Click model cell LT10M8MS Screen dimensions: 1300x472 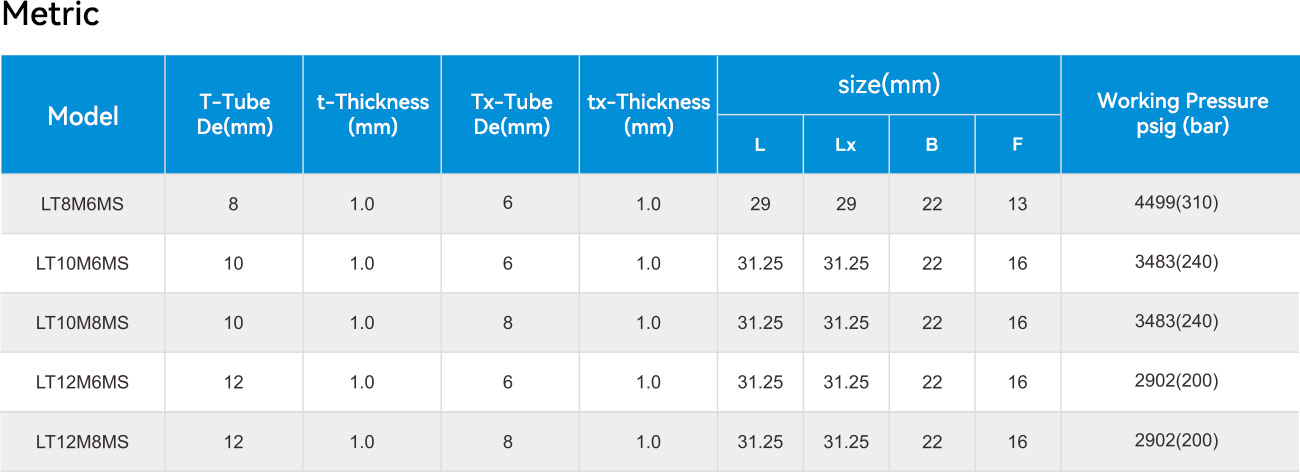click(83, 323)
